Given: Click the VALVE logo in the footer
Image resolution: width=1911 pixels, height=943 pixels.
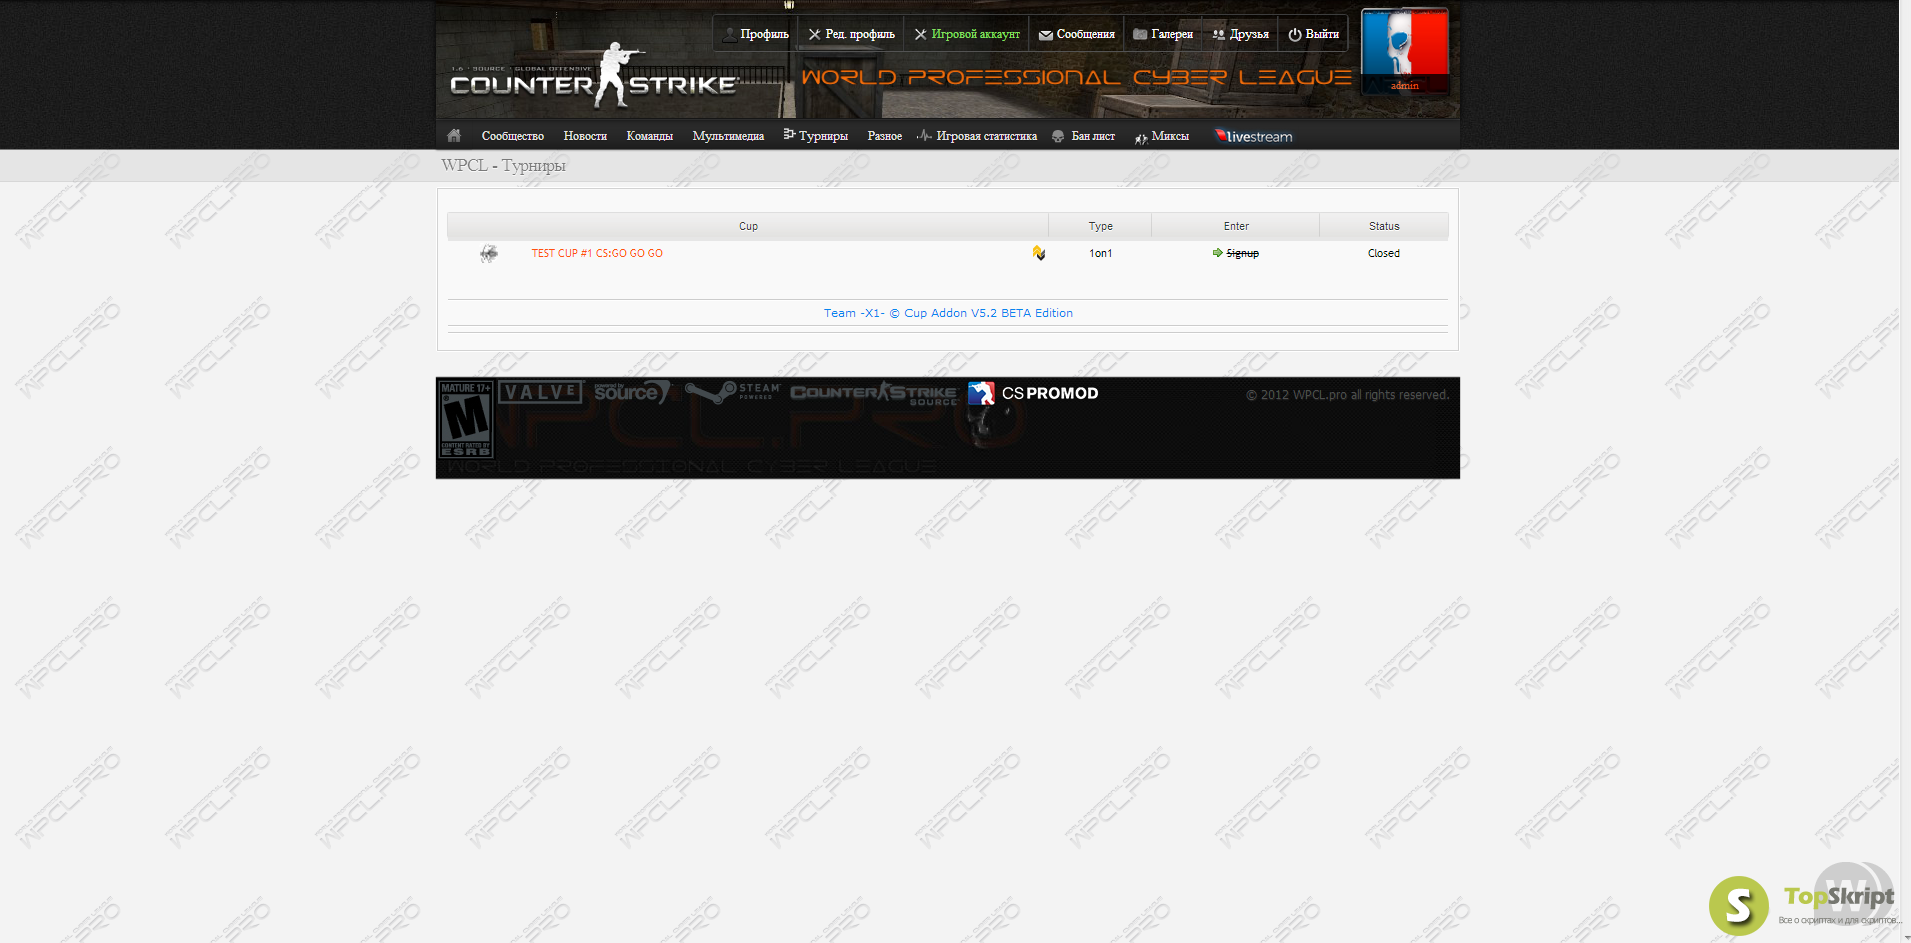Looking at the screenshot, I should (541, 392).
